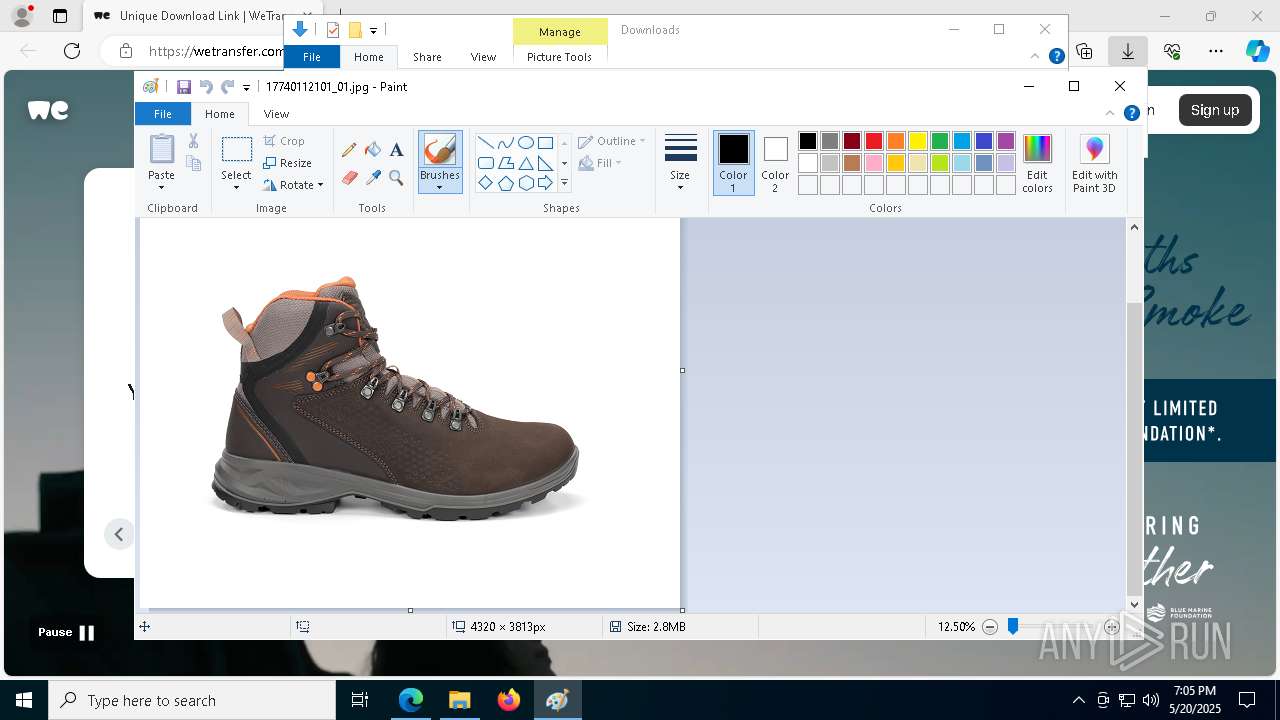Viewport: 1280px width, 720px height.
Task: Select Color 2 background box
Action: tap(775, 163)
